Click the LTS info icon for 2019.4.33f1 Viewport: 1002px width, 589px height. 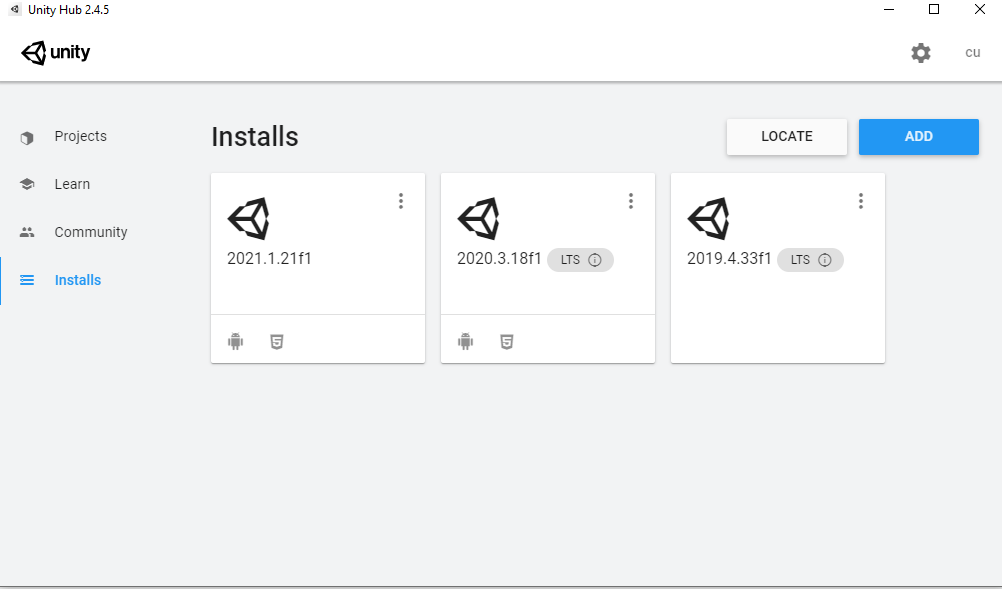[x=825, y=260]
